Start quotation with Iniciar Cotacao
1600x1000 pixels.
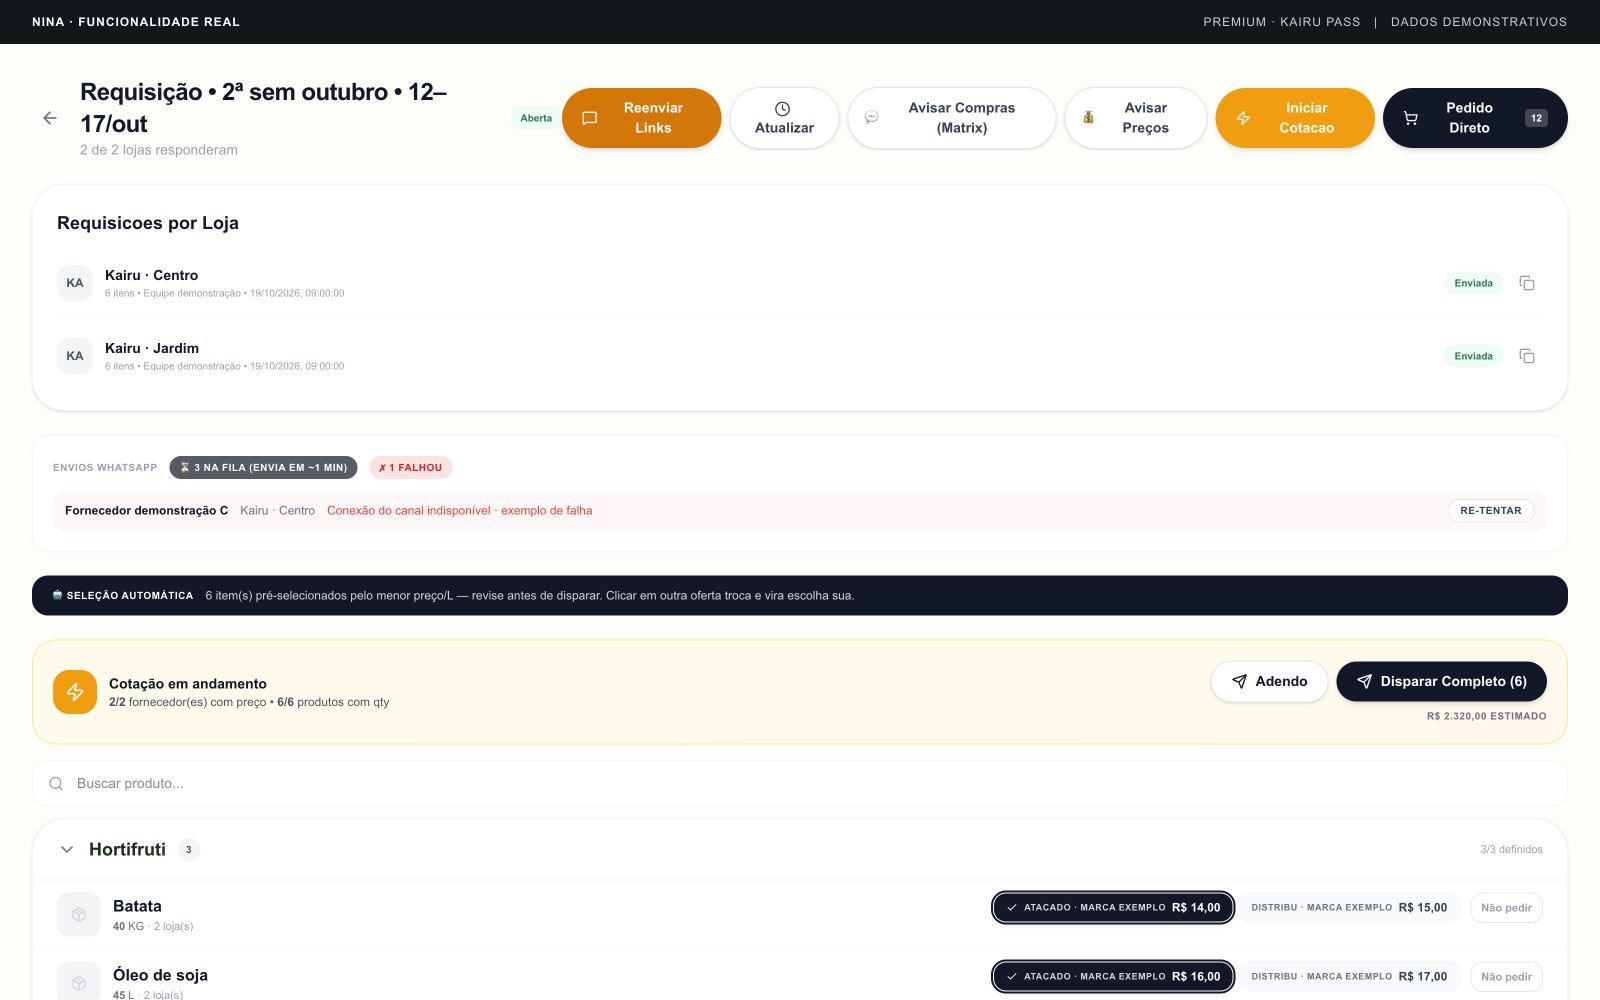pos(1295,118)
